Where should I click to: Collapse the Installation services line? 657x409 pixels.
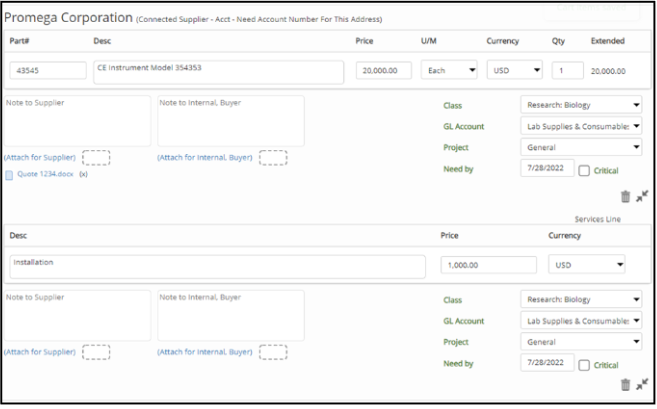pos(642,384)
